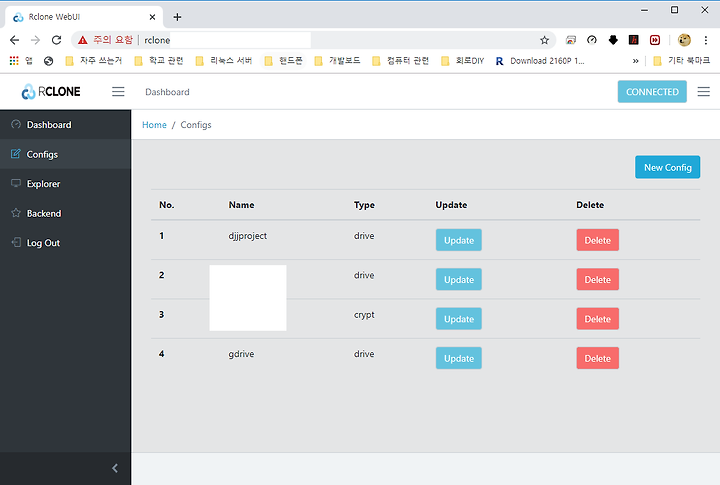Update the gdrive config
The width and height of the screenshot is (720, 485).
point(459,358)
